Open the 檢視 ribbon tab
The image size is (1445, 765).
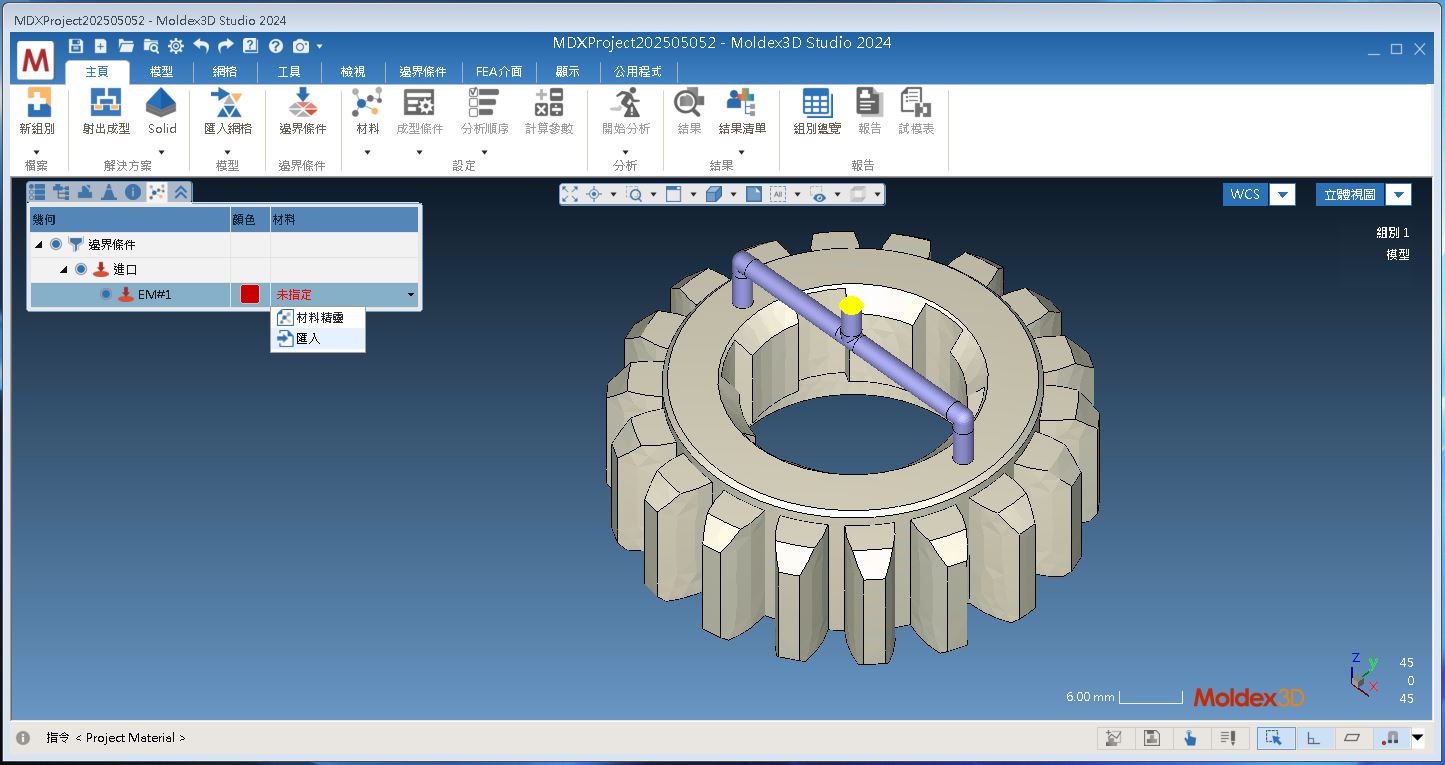(353, 72)
